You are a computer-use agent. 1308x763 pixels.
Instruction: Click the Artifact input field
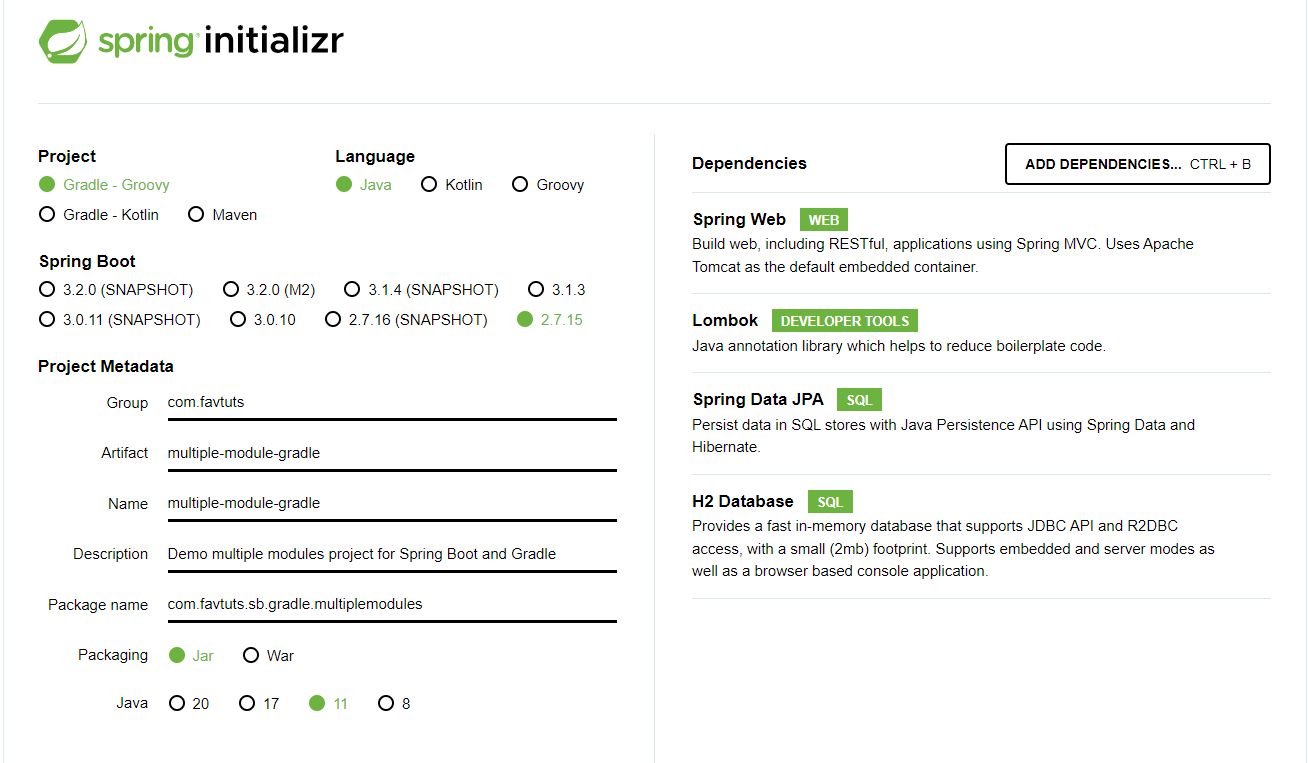point(391,453)
